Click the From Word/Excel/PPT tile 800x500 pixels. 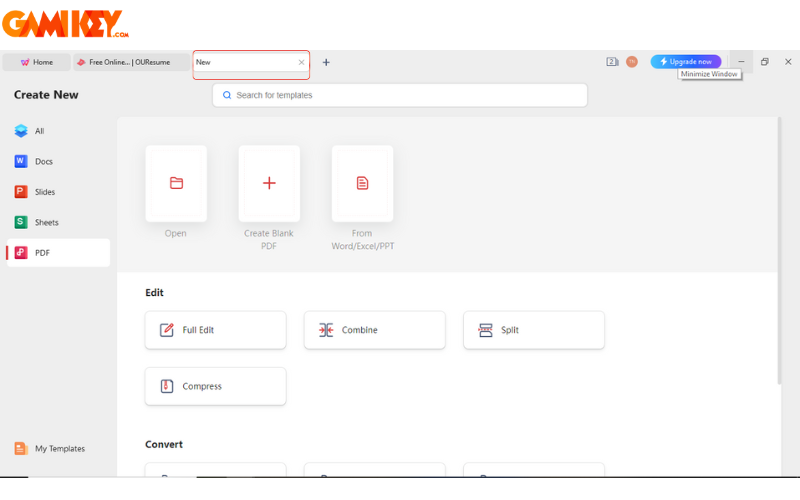pos(362,184)
